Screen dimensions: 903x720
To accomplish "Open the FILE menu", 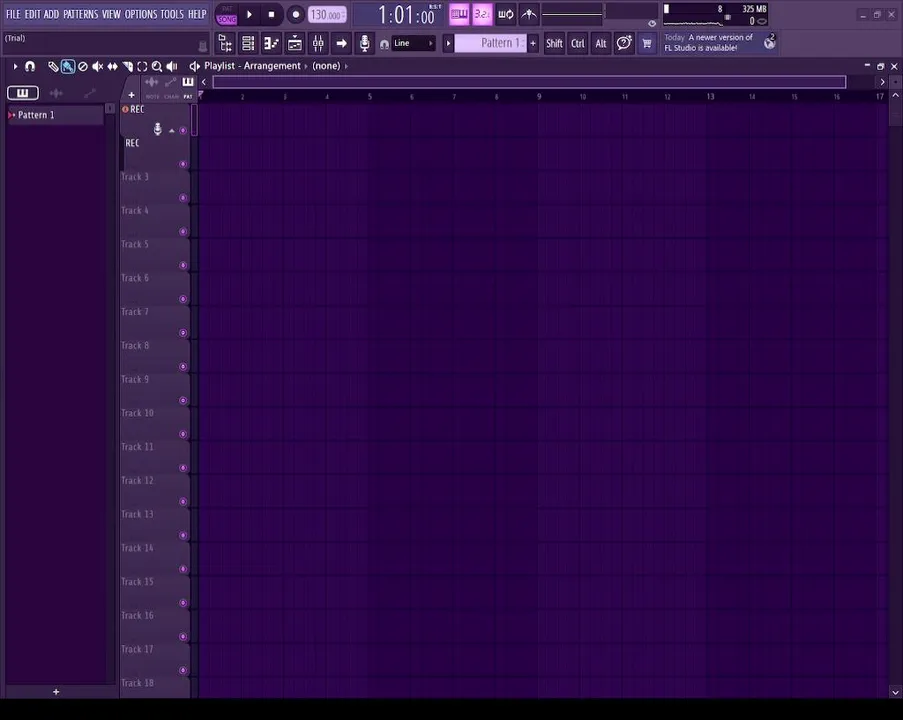I will tap(13, 14).
